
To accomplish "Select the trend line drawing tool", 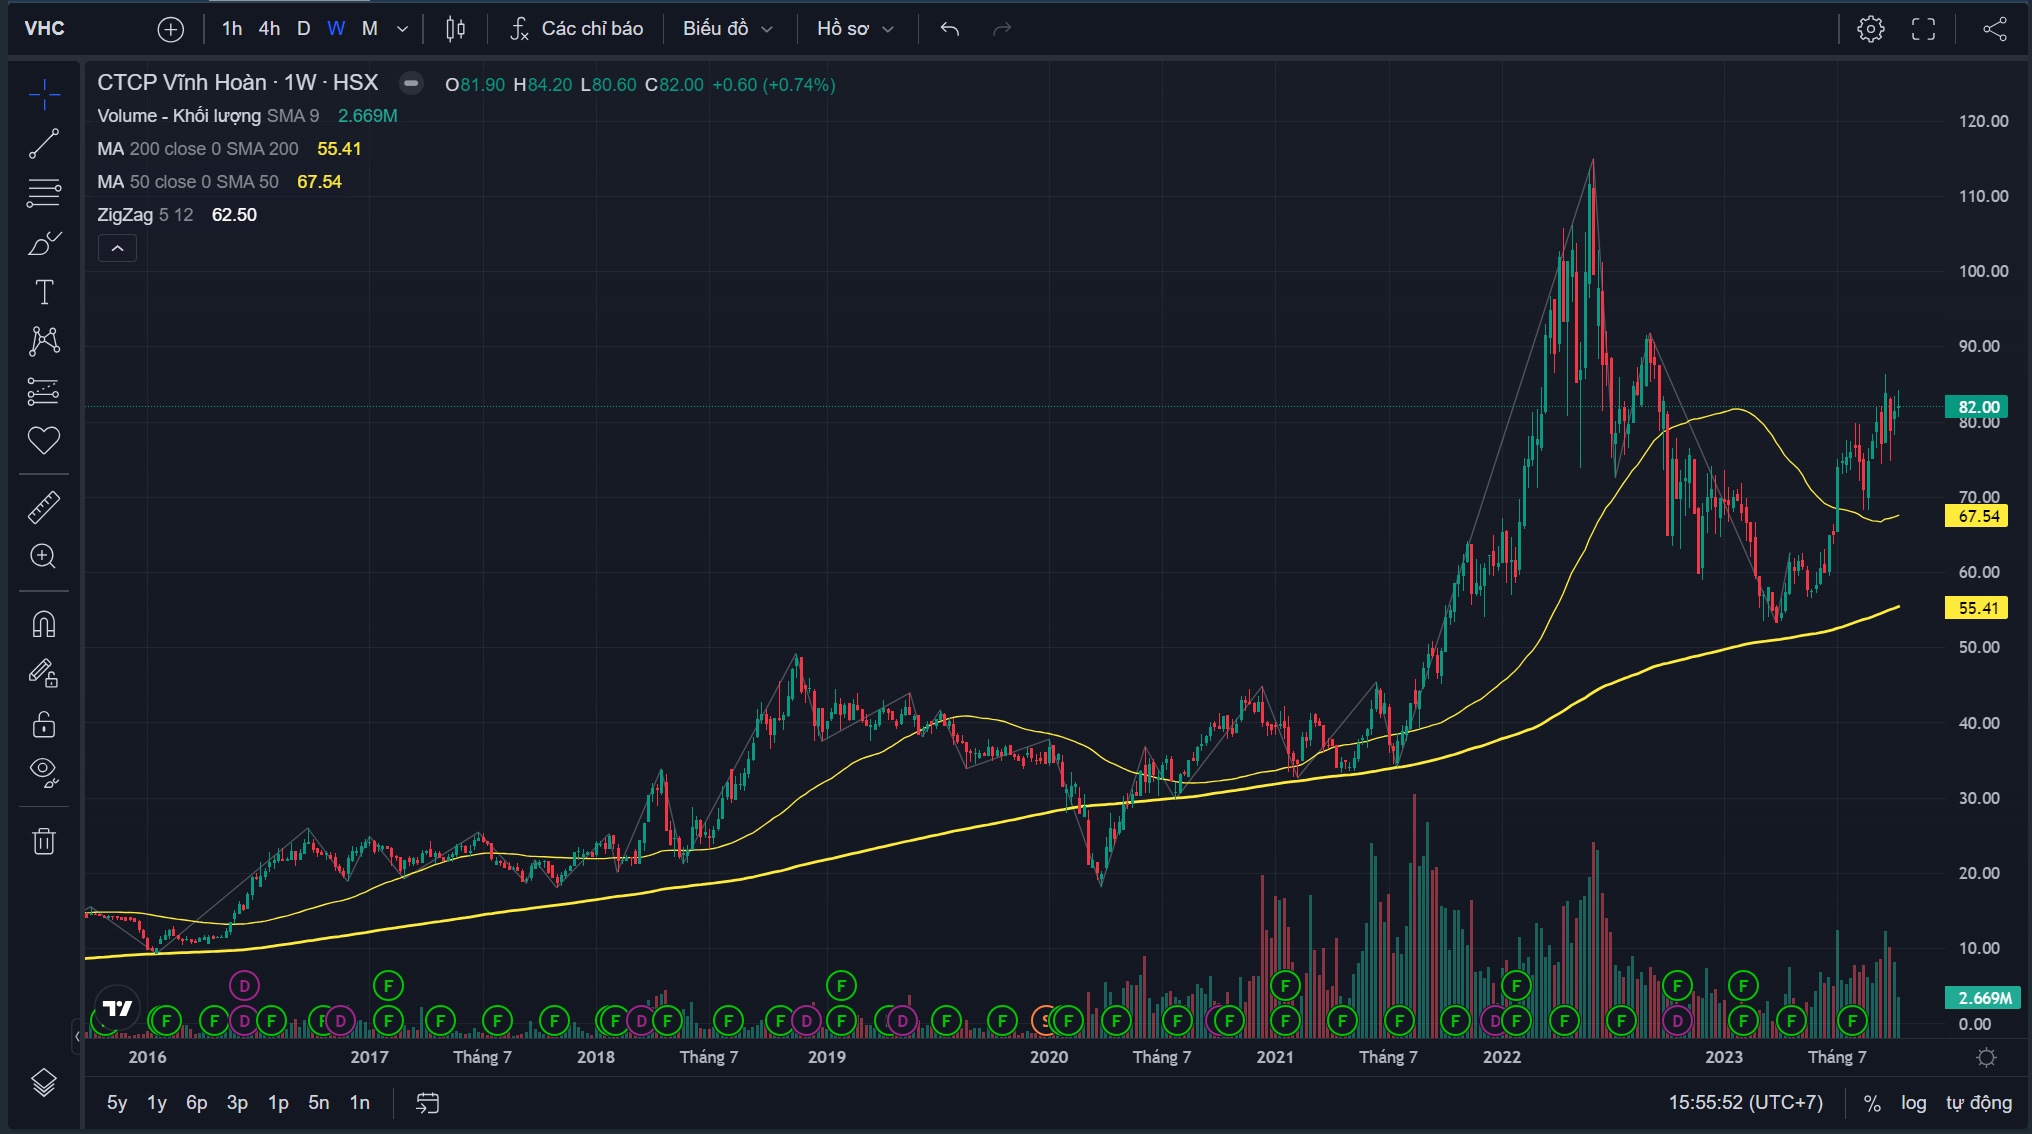I will [x=43, y=144].
